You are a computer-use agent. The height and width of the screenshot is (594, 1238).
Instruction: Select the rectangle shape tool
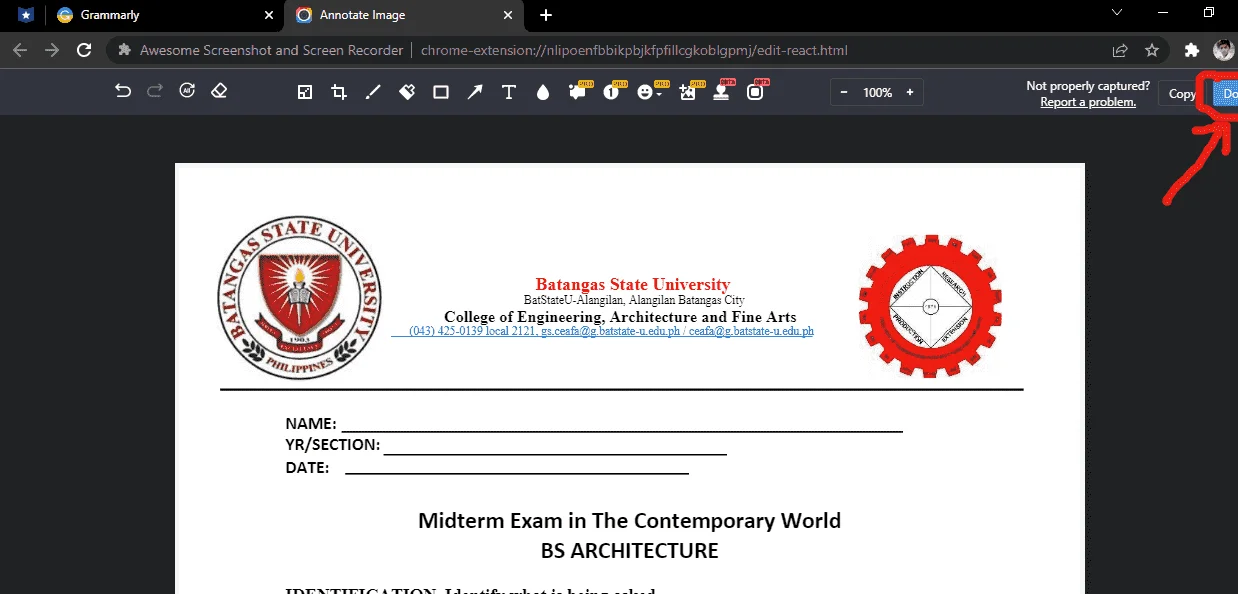pos(440,92)
